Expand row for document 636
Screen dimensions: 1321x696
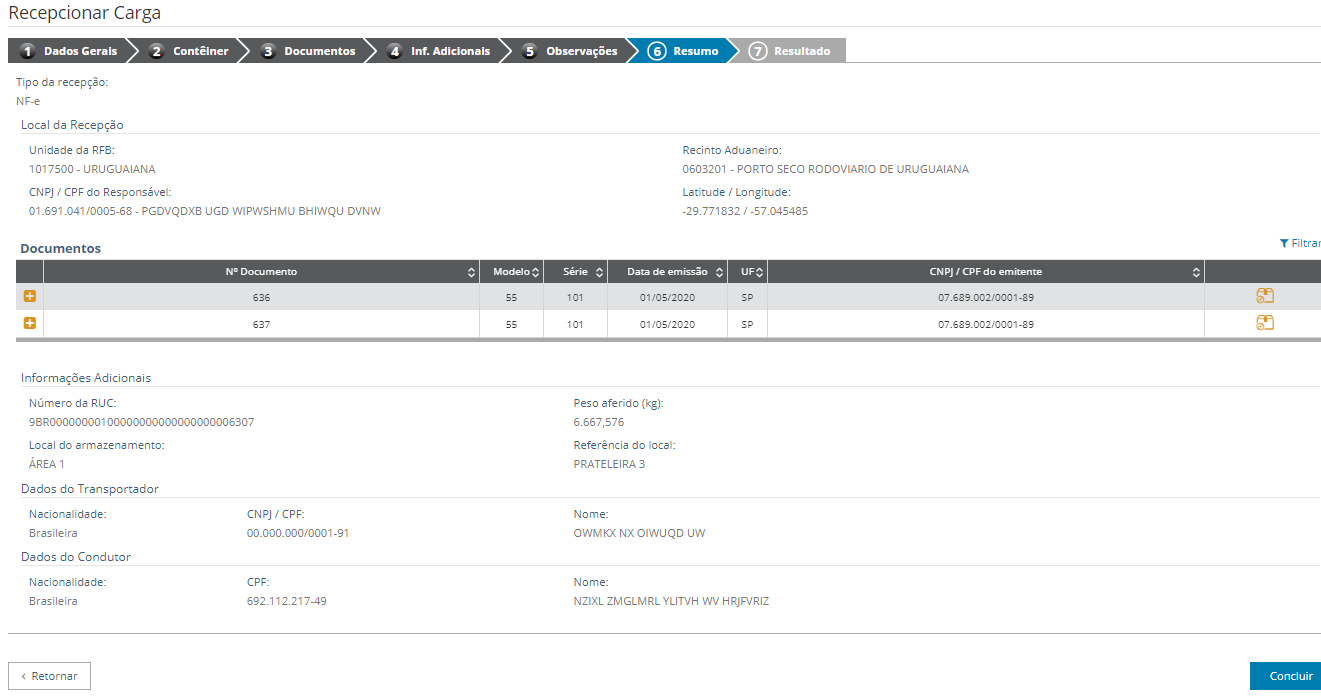pos(30,297)
